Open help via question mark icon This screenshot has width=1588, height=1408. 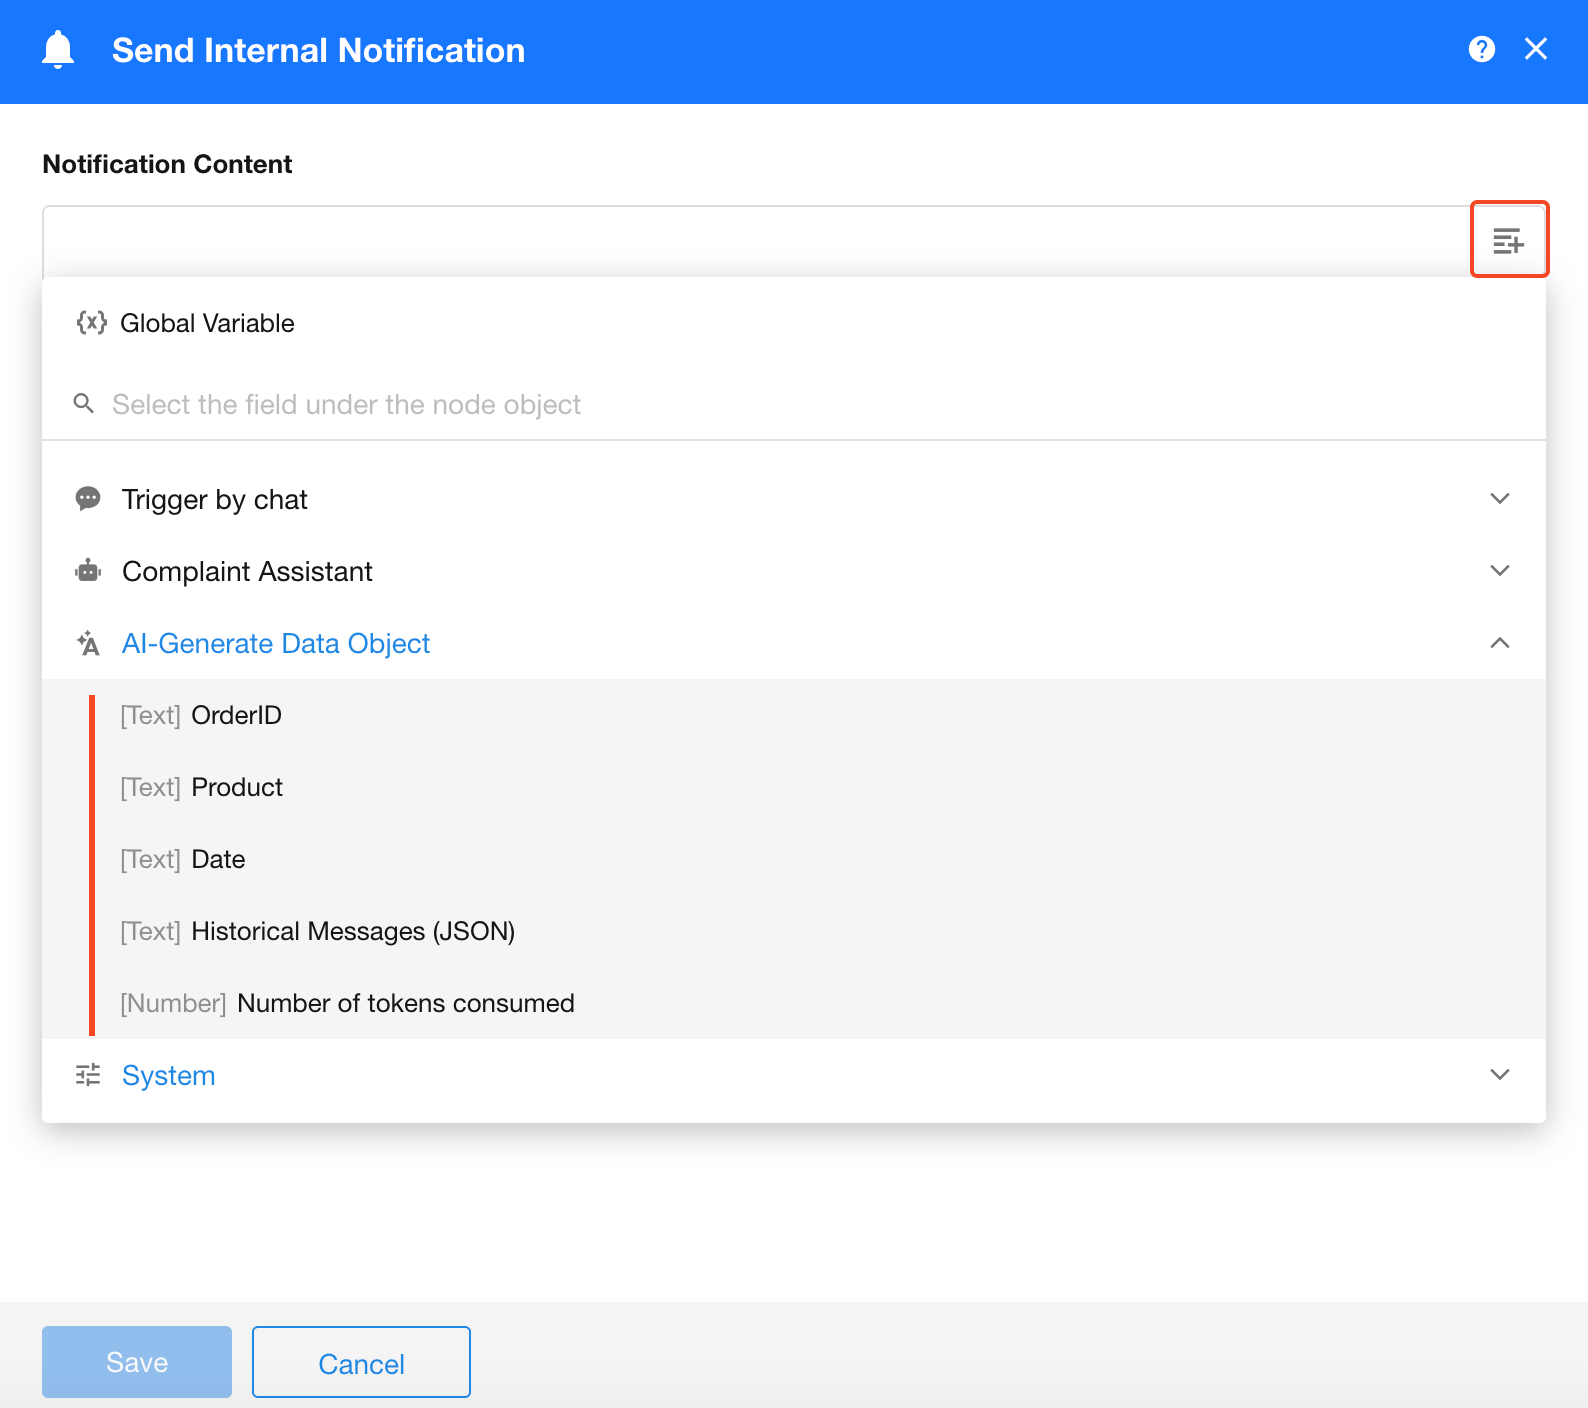(x=1481, y=49)
